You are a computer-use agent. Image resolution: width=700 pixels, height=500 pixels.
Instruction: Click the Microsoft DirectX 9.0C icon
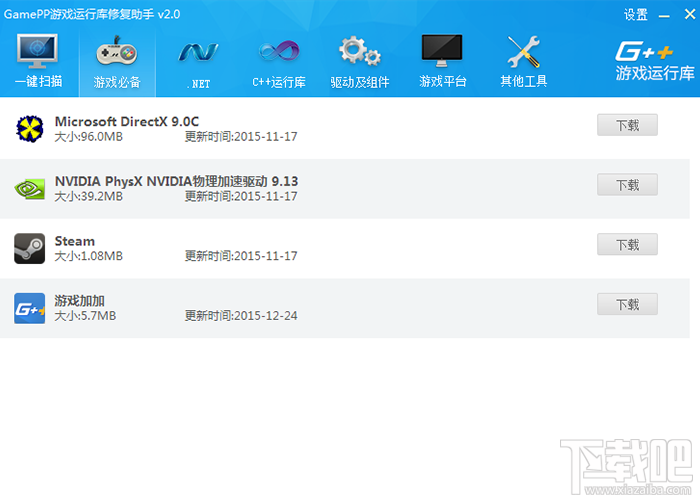point(29,129)
